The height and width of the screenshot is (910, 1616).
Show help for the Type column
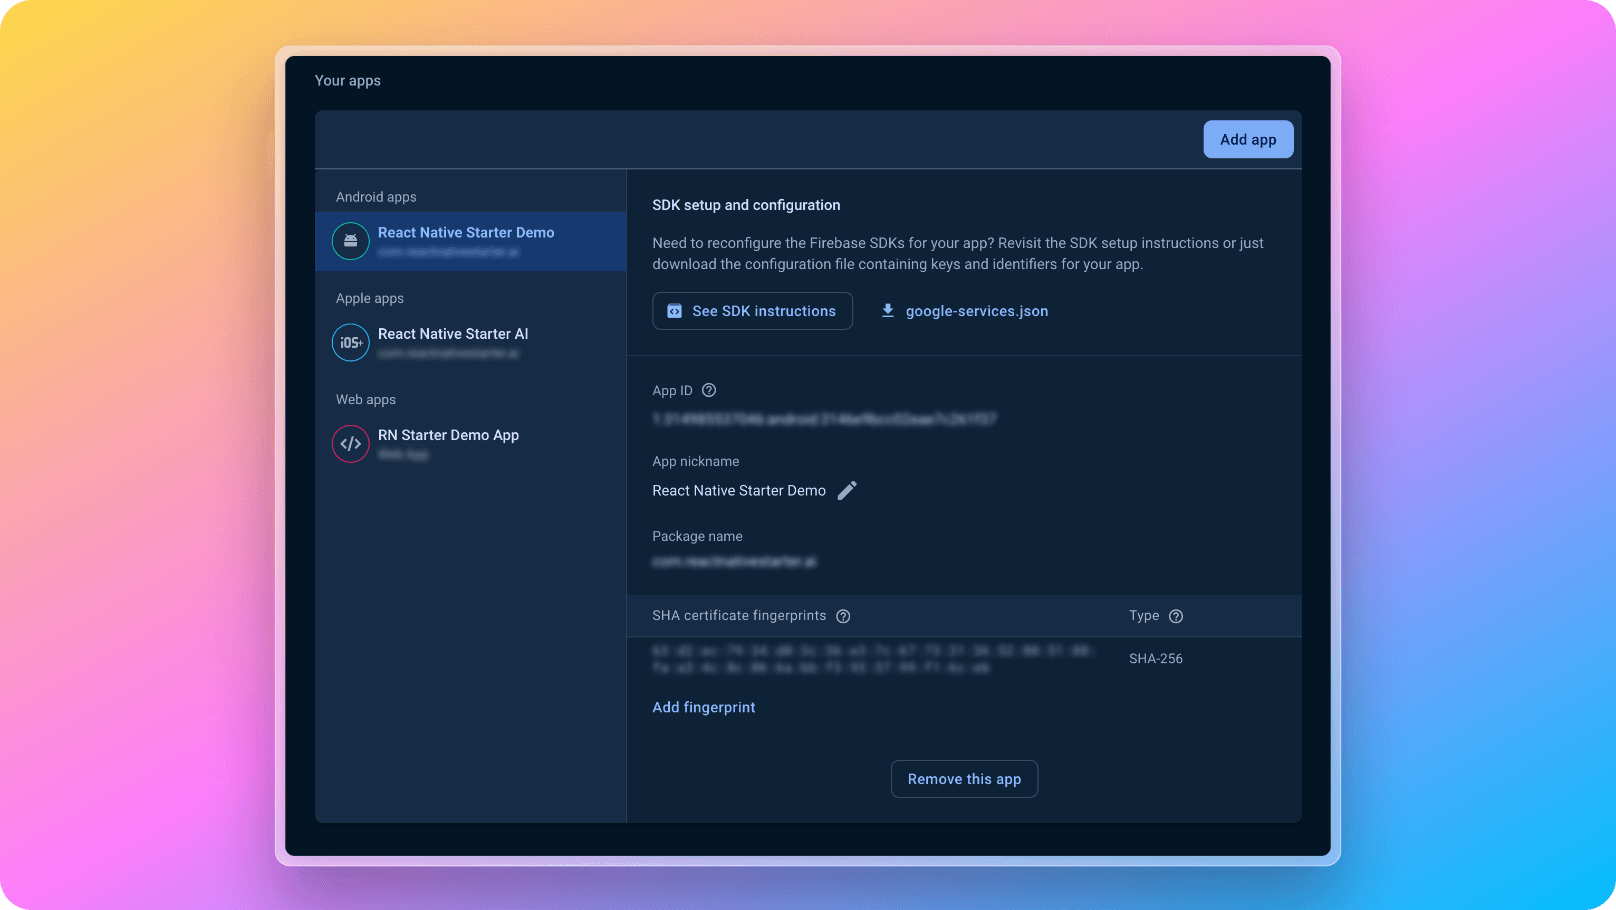click(x=1176, y=616)
